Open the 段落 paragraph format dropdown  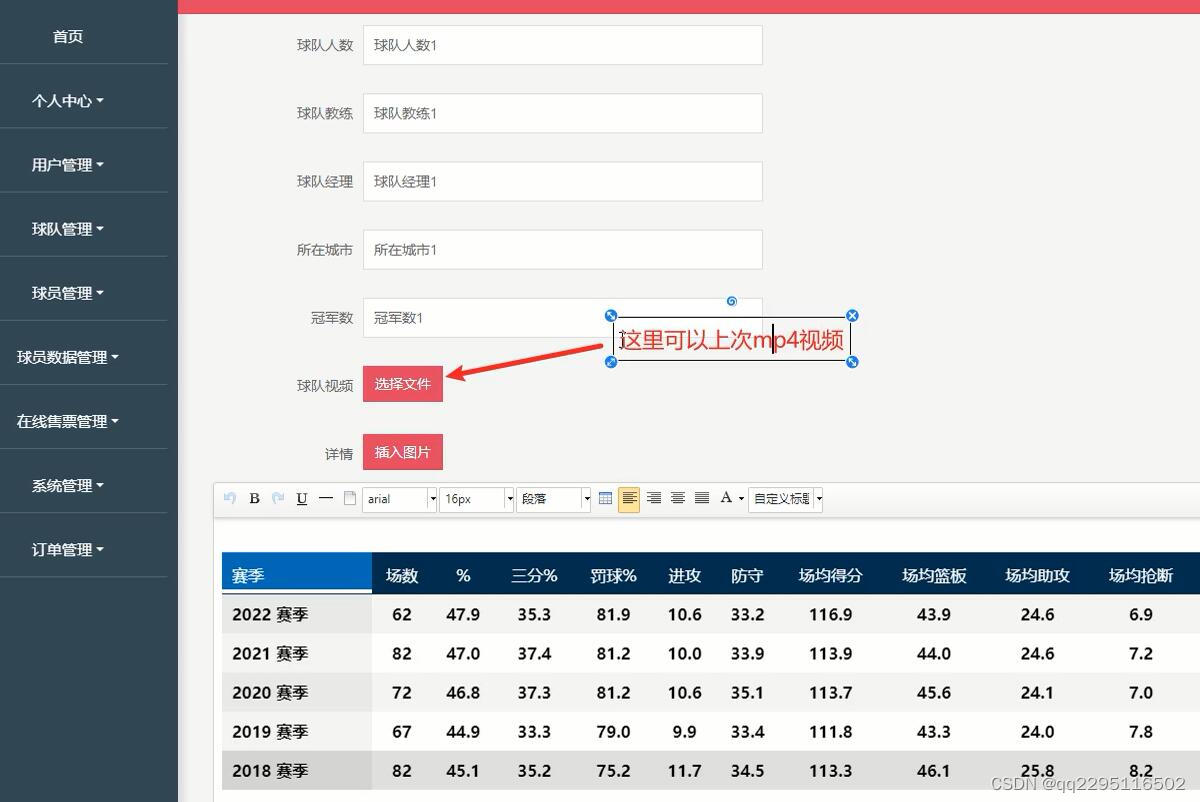550,499
